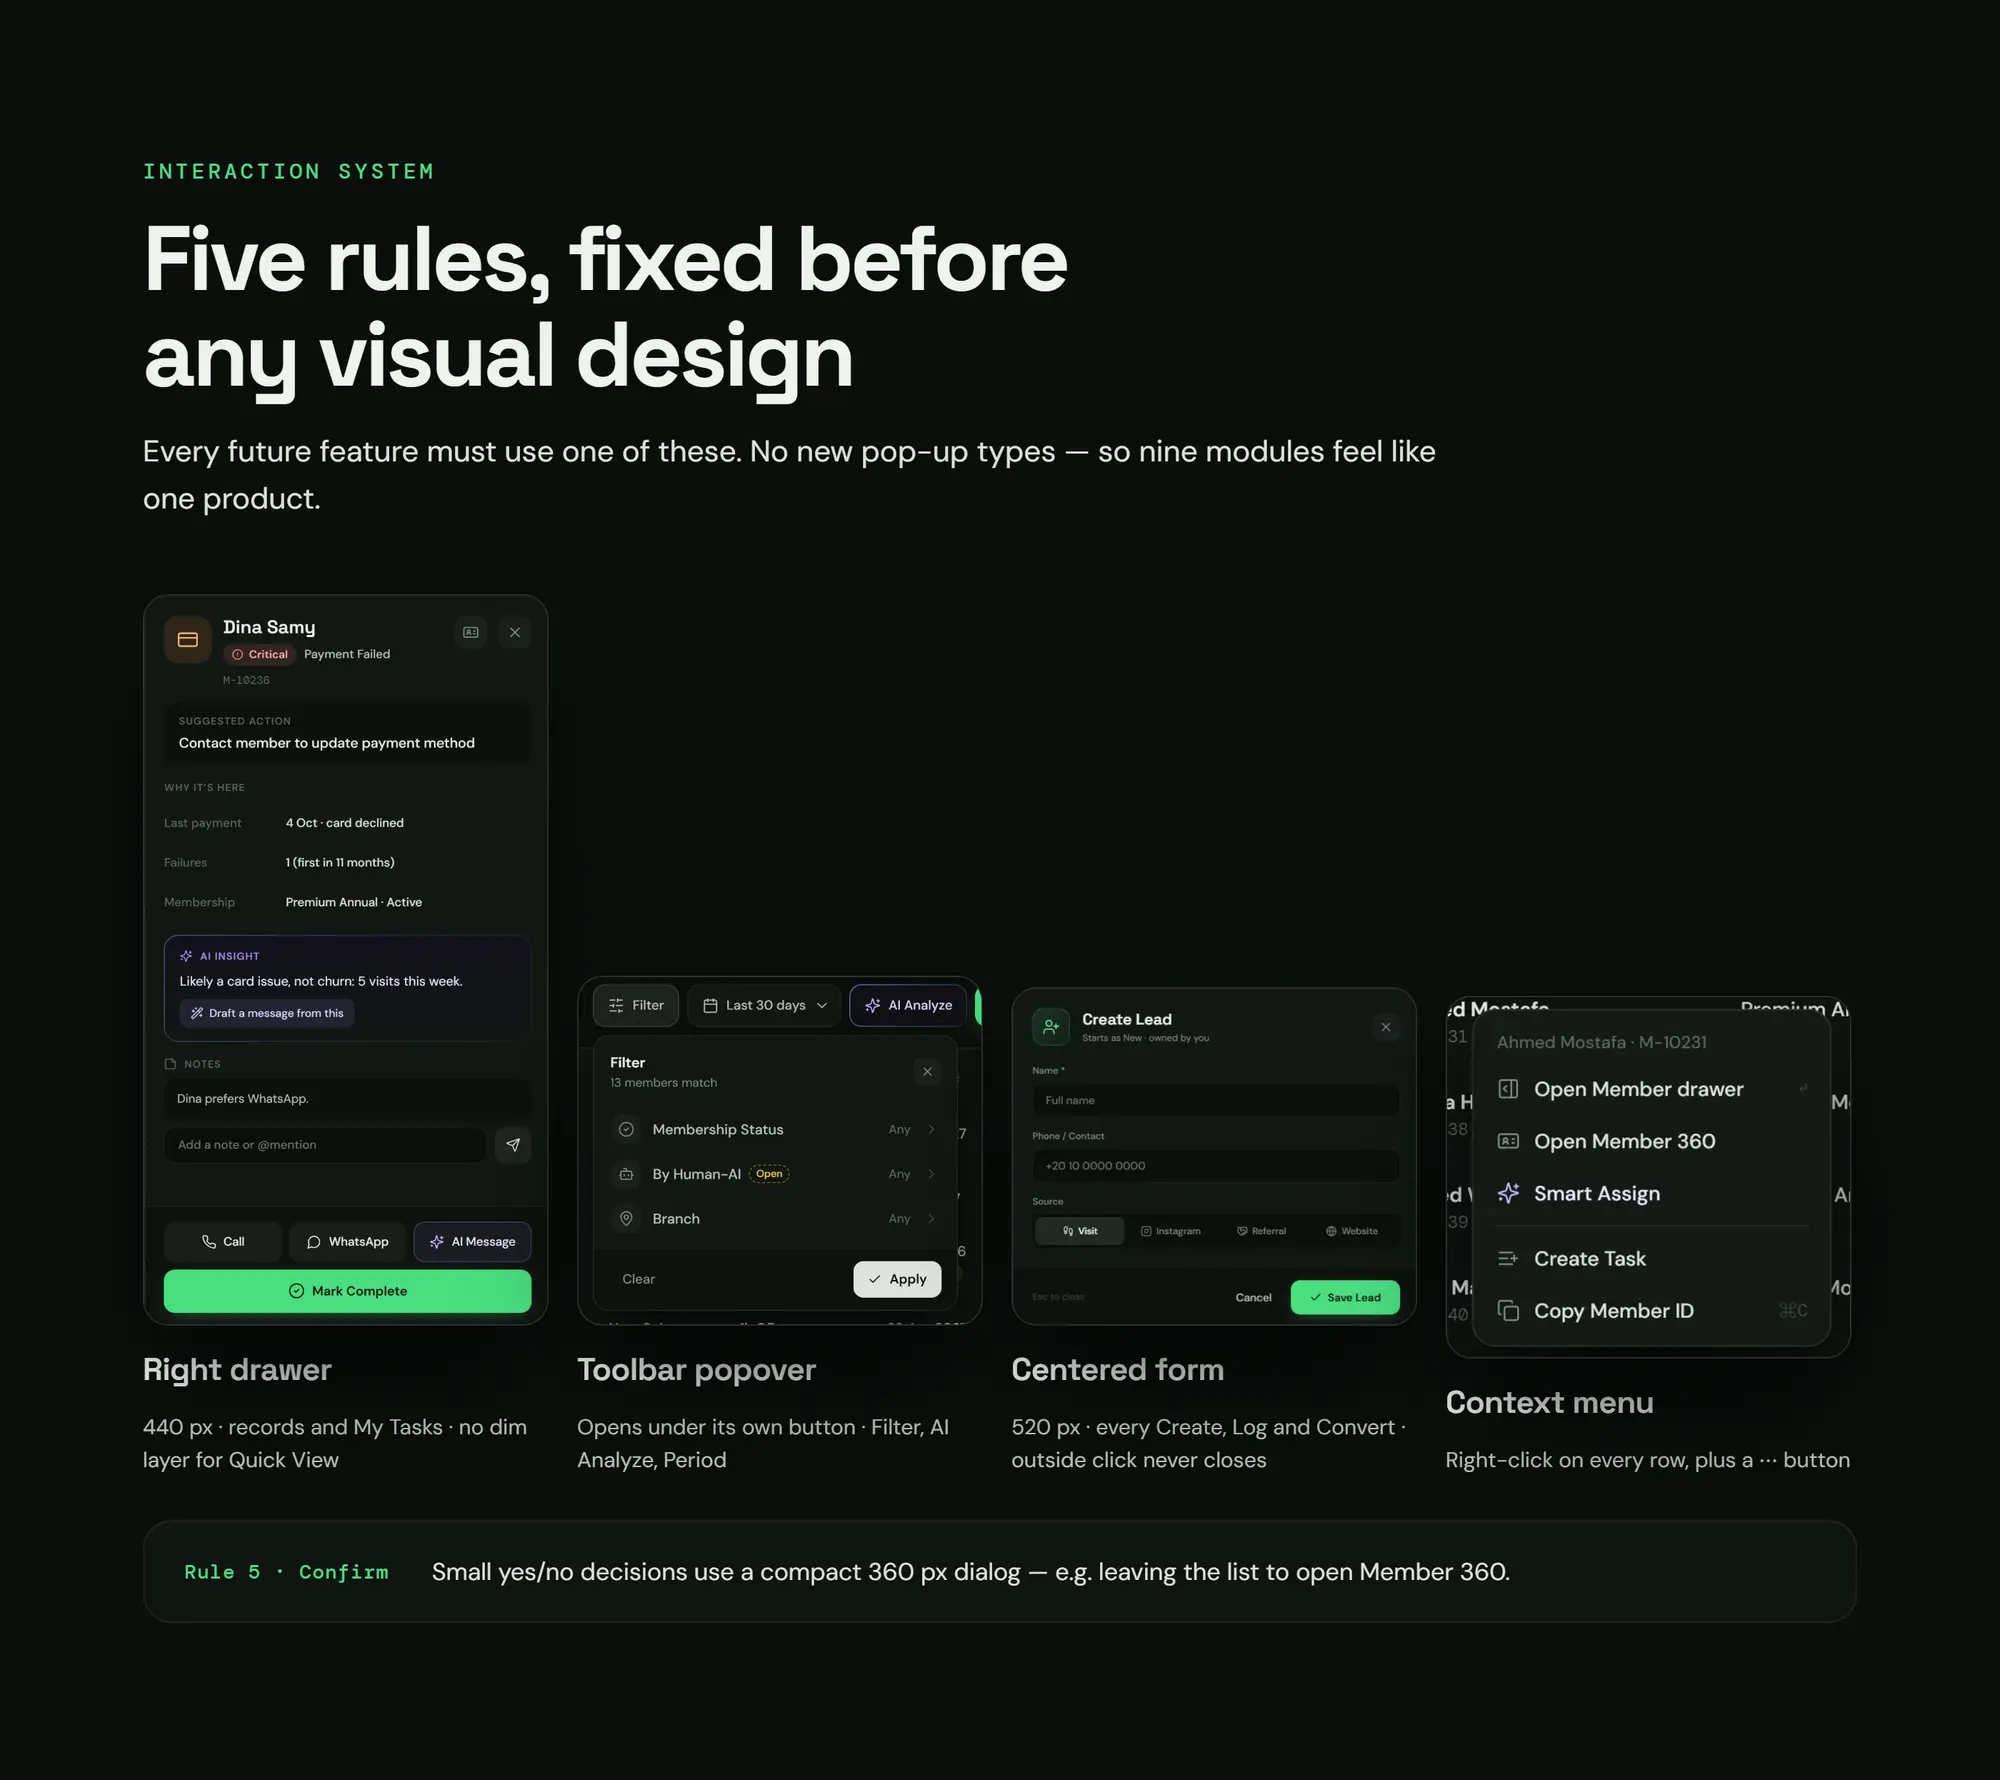Click the Membership Status check-circle icon
Viewport: 2000px width, 1780px height.
pyautogui.click(x=626, y=1129)
